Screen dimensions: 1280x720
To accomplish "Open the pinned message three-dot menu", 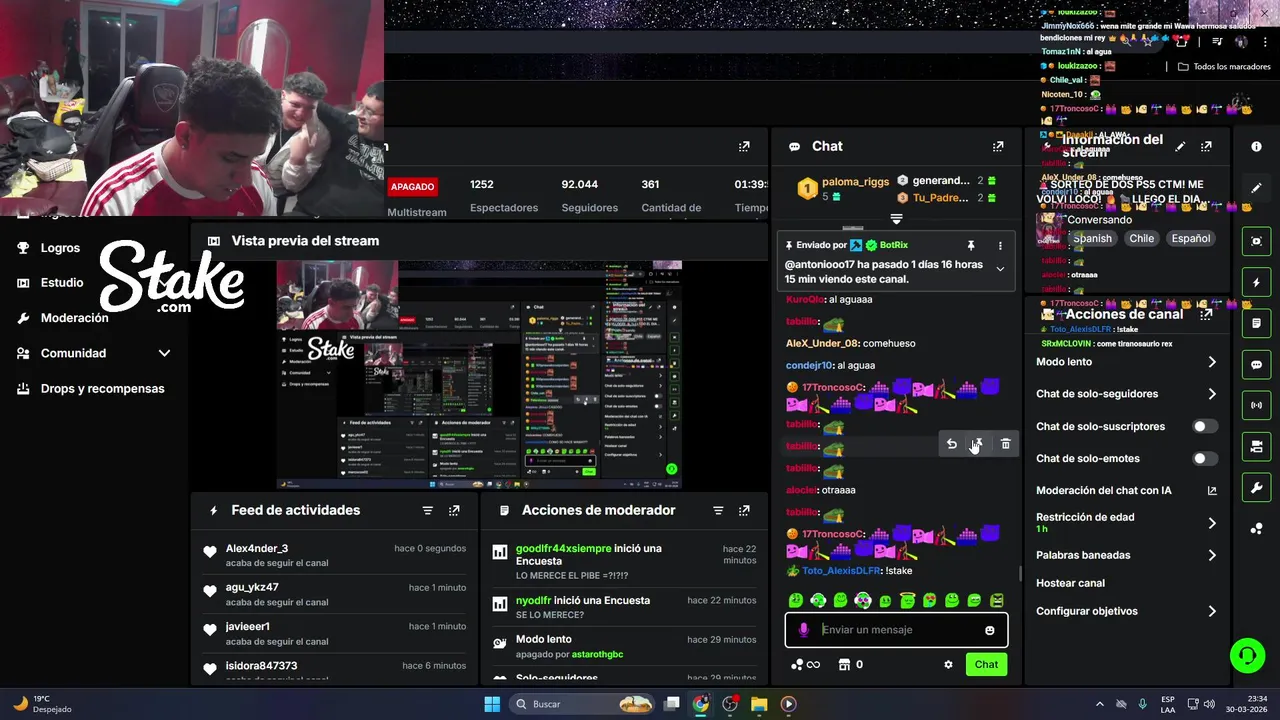I will click(x=1000, y=245).
